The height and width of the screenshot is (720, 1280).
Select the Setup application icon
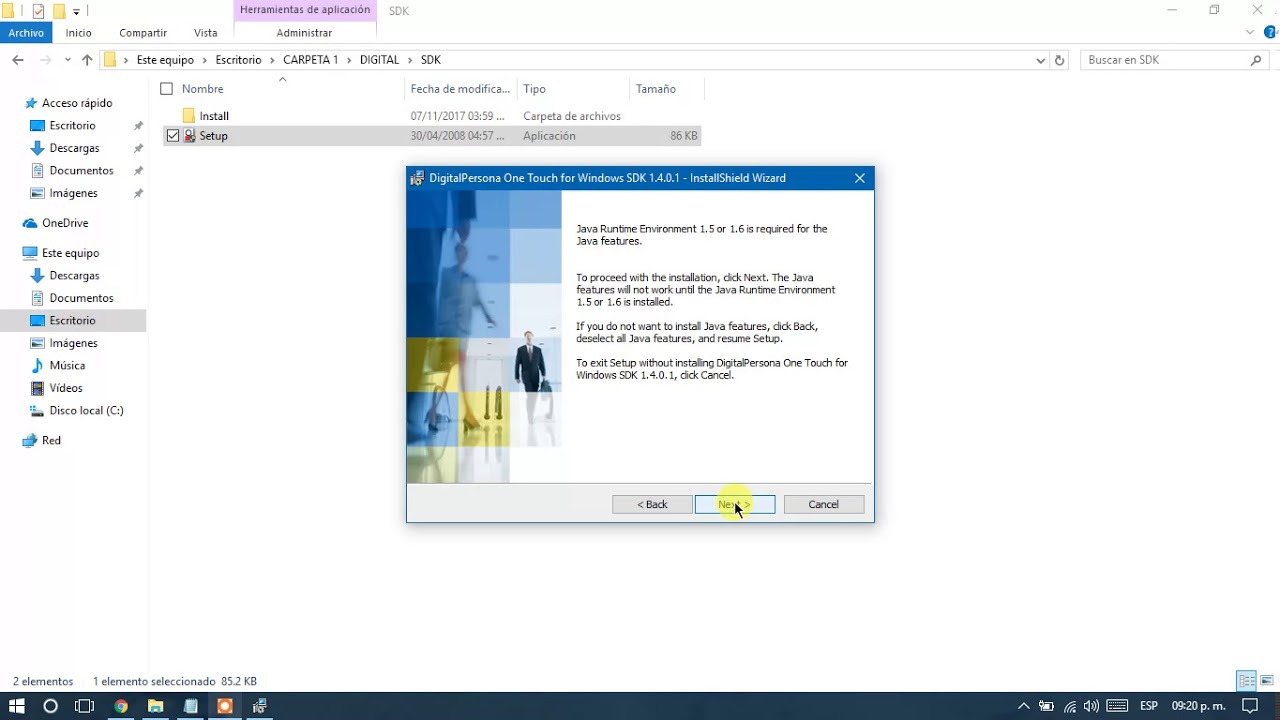[190, 136]
